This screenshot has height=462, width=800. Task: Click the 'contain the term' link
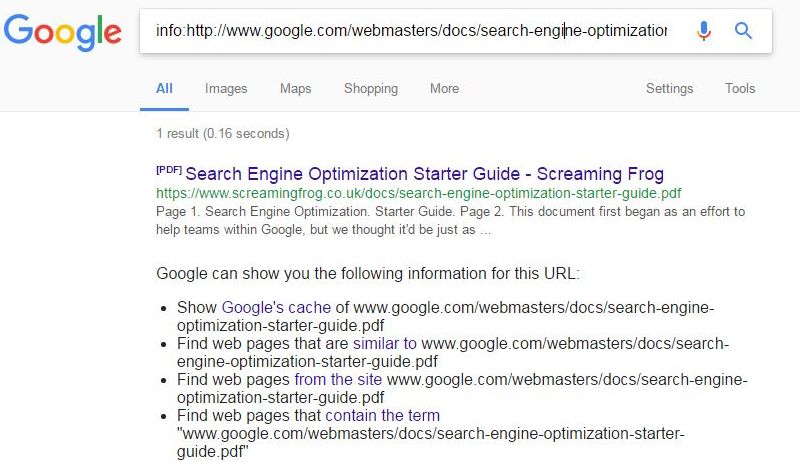click(x=382, y=416)
